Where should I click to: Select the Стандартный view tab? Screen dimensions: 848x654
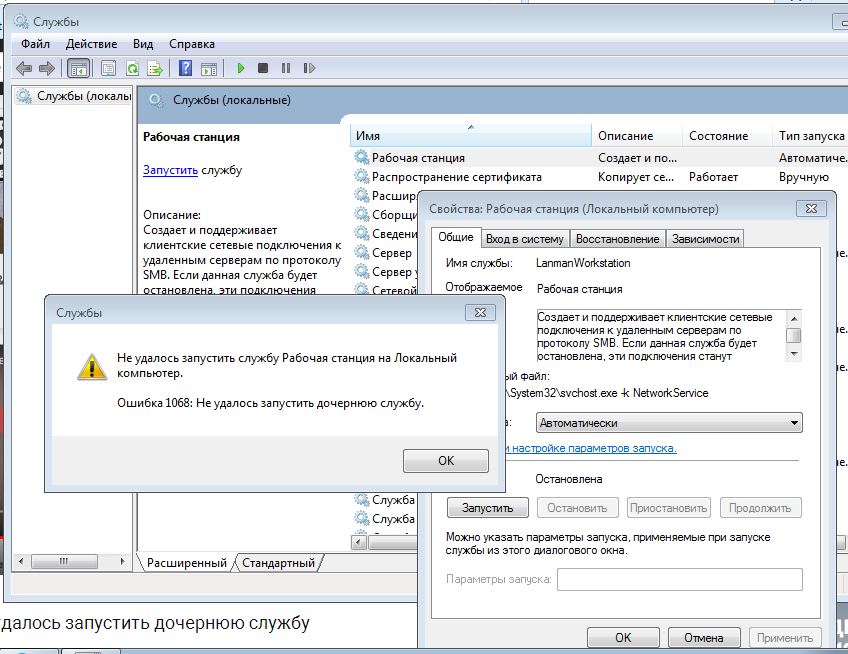coord(278,563)
